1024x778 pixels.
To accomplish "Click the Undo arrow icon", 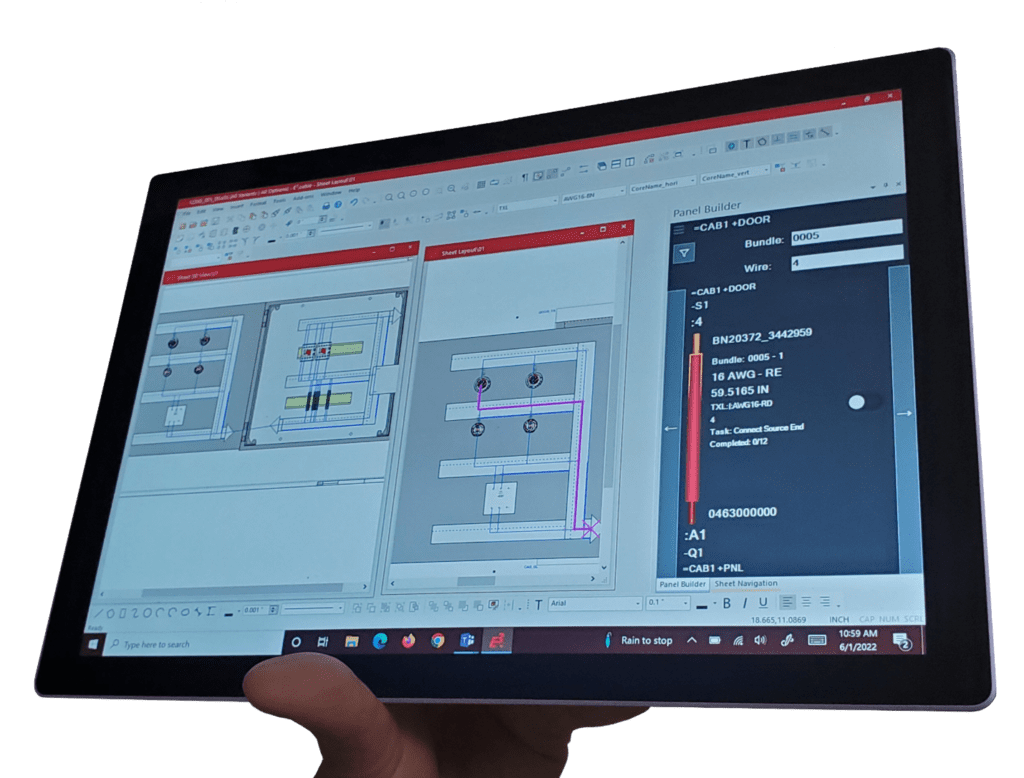I will (353, 203).
